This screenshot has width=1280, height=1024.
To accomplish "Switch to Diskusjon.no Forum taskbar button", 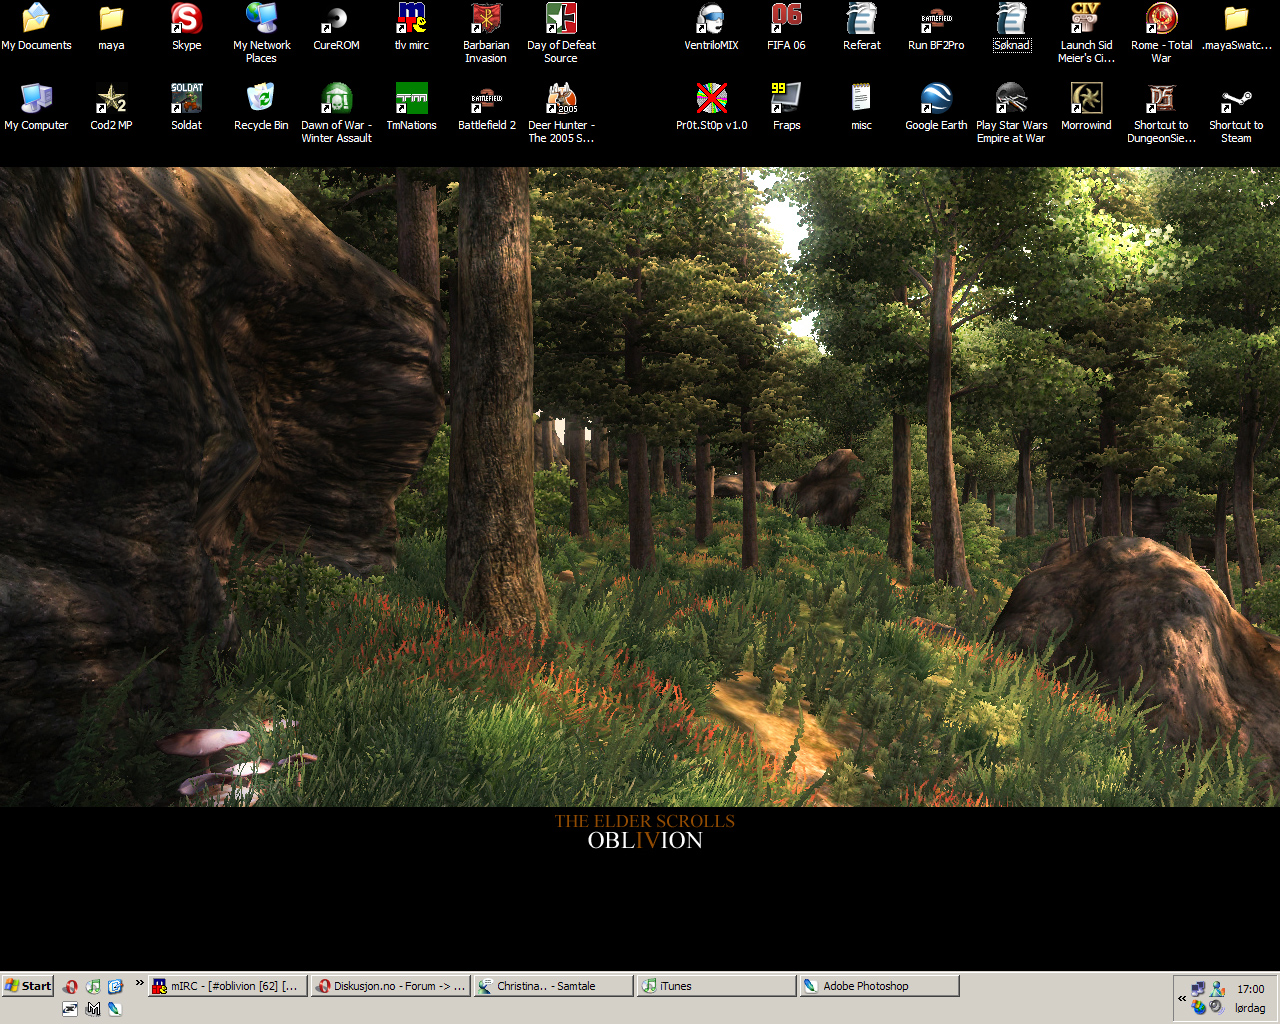I will point(391,986).
